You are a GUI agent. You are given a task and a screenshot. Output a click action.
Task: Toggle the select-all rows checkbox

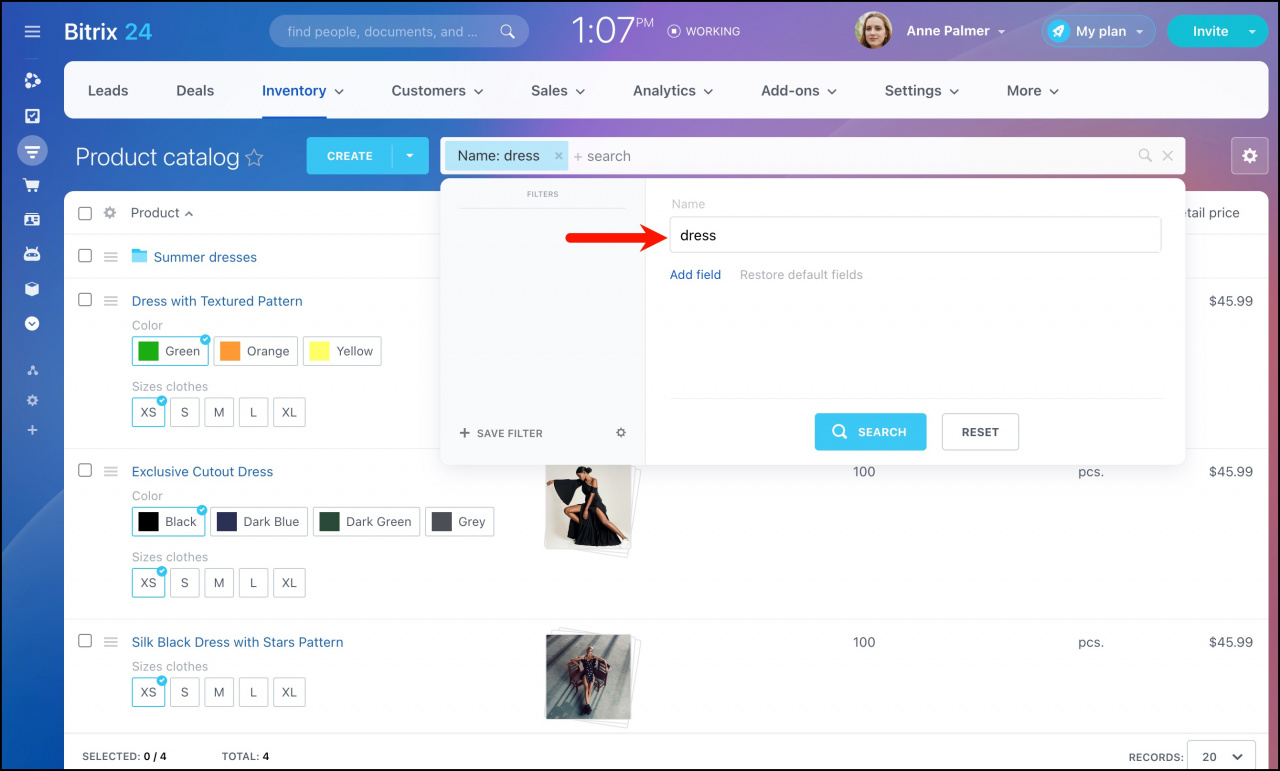[85, 213]
